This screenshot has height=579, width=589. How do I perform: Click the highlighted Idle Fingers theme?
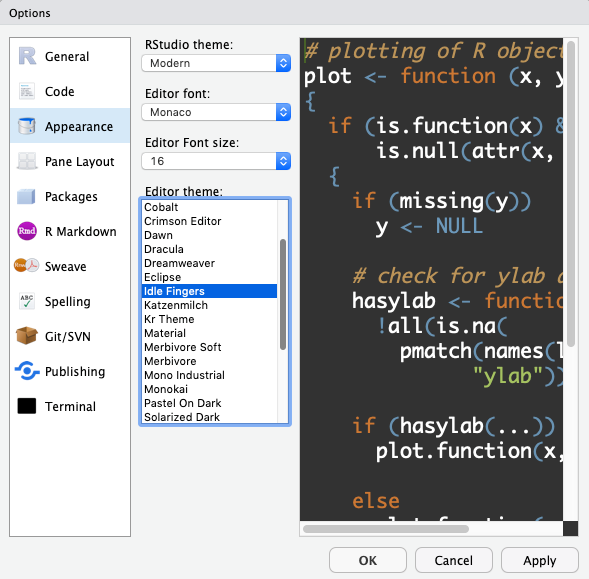tap(210, 291)
